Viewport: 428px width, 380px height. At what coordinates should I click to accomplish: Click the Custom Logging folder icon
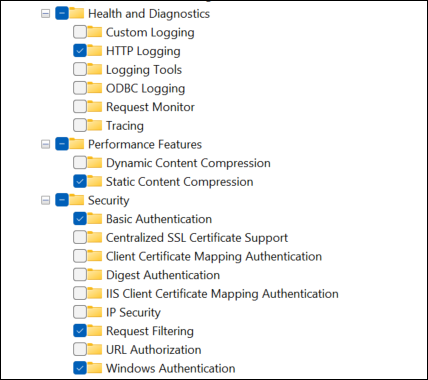click(x=95, y=32)
